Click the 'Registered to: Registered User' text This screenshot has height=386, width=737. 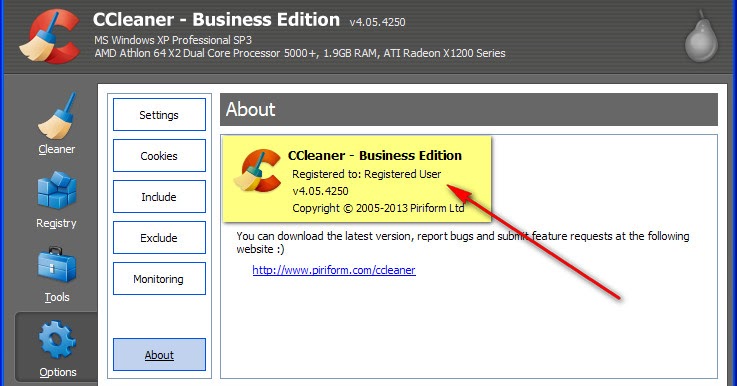[x=367, y=174]
